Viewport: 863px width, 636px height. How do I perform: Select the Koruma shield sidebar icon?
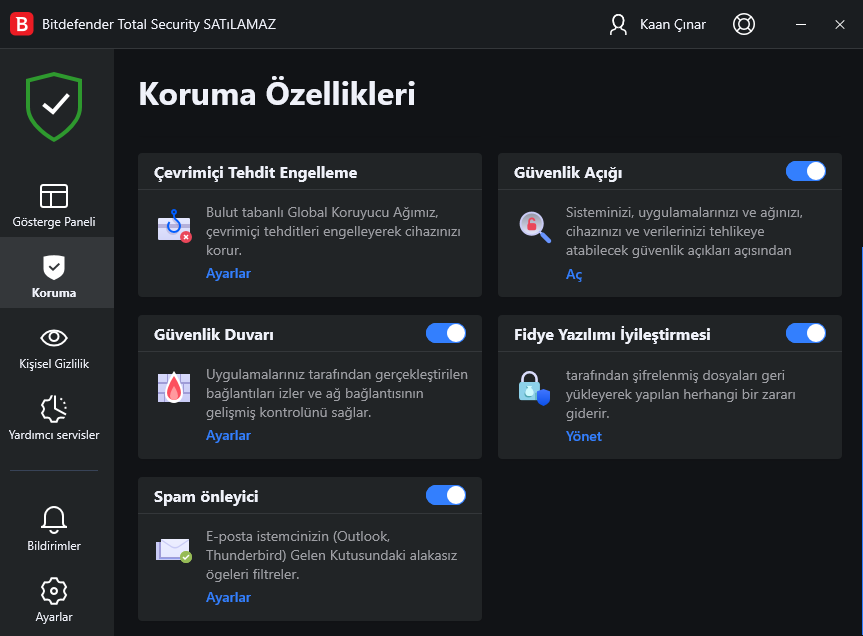coord(54,267)
